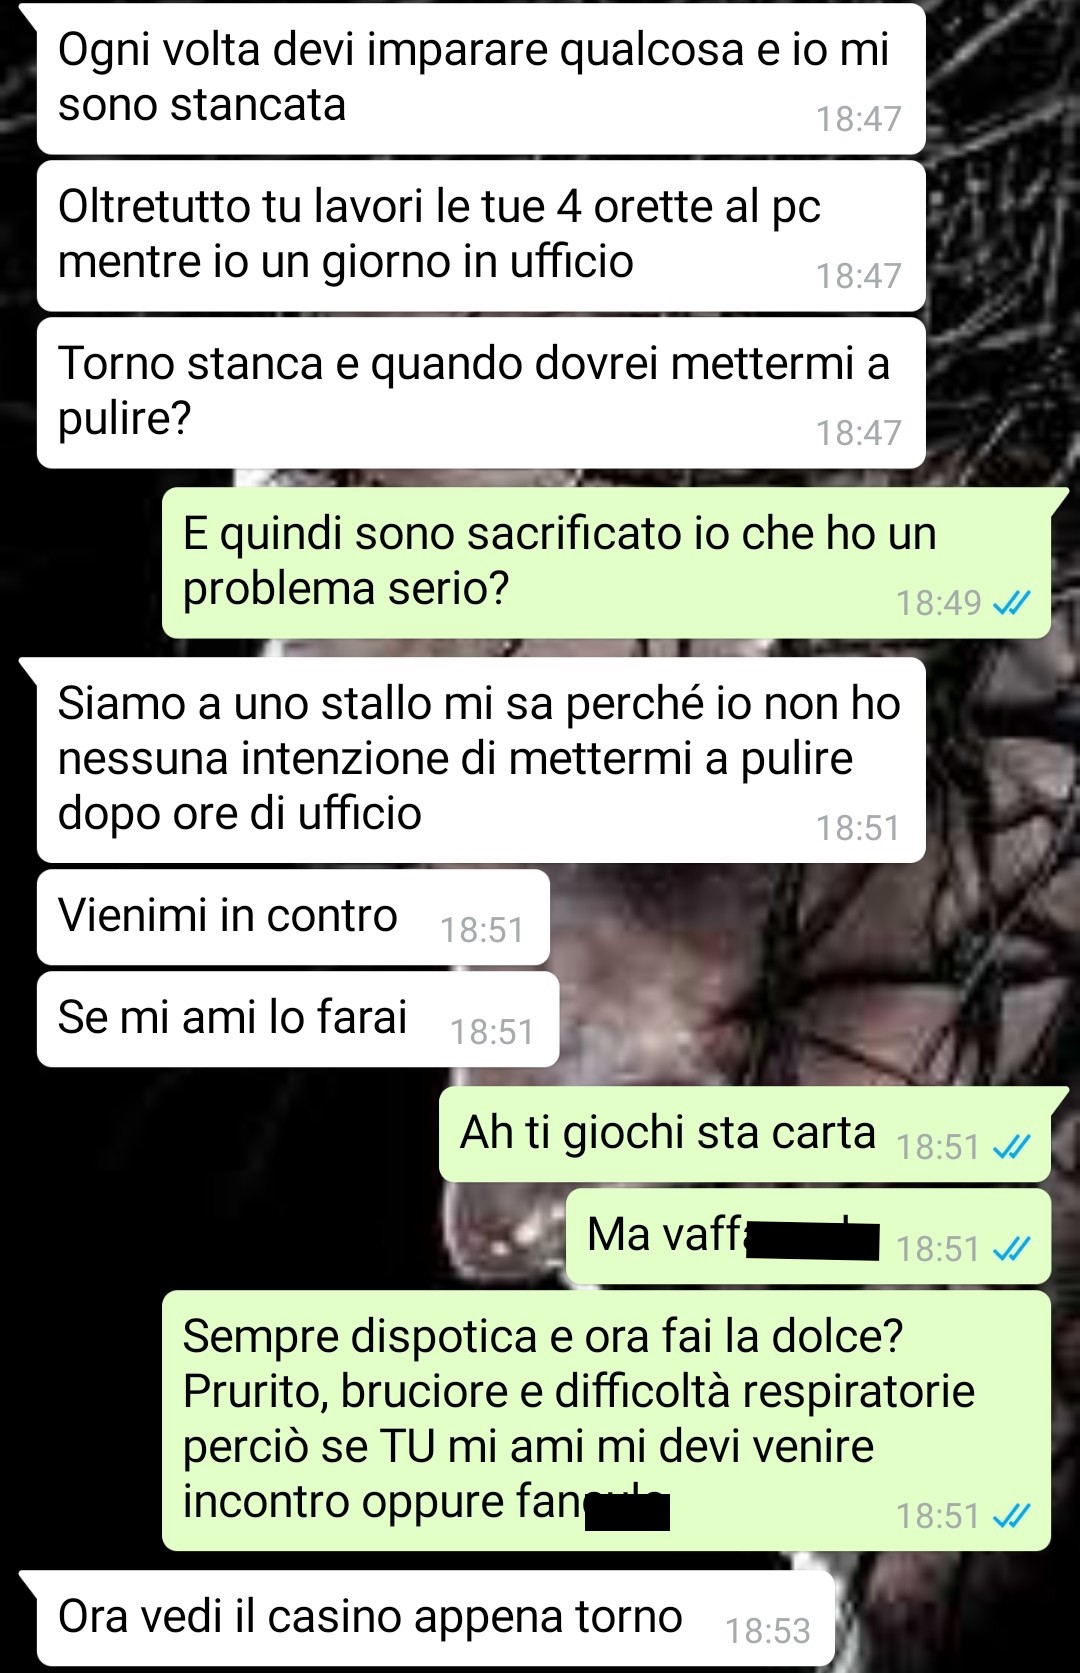The image size is (1080, 1673).
Task: Click double check marks on 'Ah ti giochi' message
Action: click(x=1011, y=1147)
